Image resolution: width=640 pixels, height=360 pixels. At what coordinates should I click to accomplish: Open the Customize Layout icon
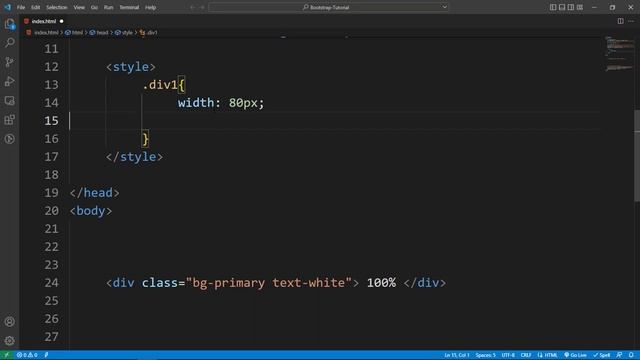pyautogui.click(x=580, y=7)
